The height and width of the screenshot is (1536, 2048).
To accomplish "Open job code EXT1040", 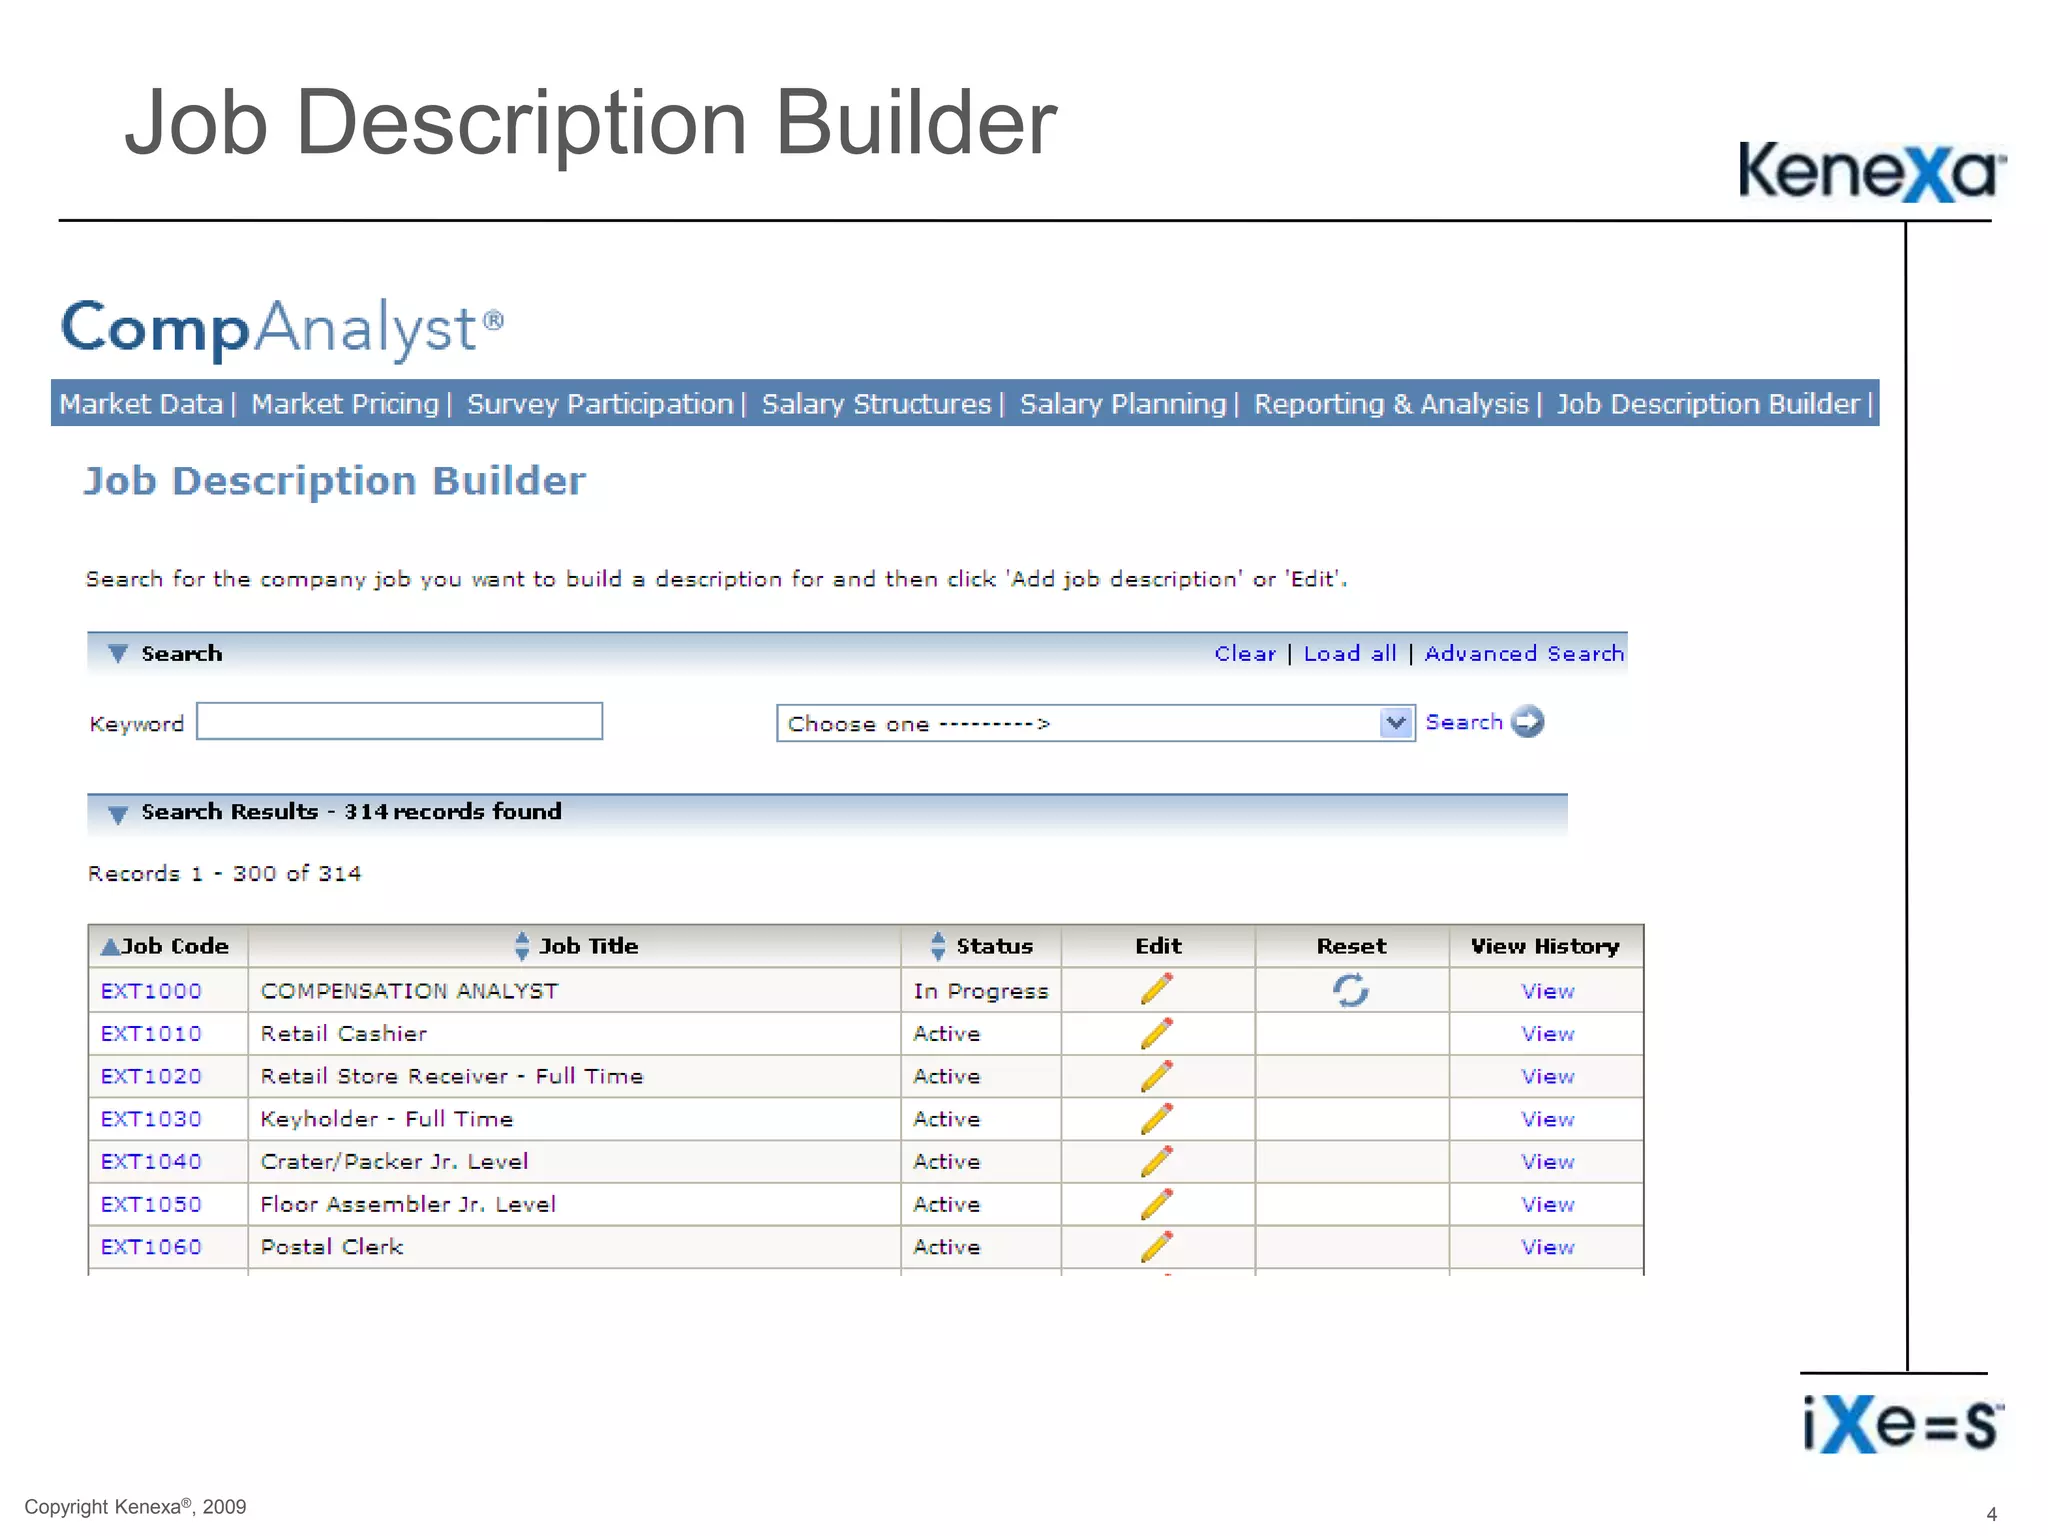I will pos(151,1162).
